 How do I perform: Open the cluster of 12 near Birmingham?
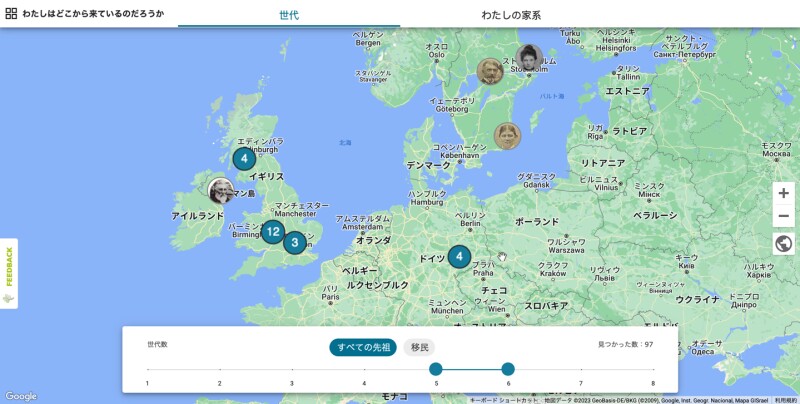(x=273, y=232)
